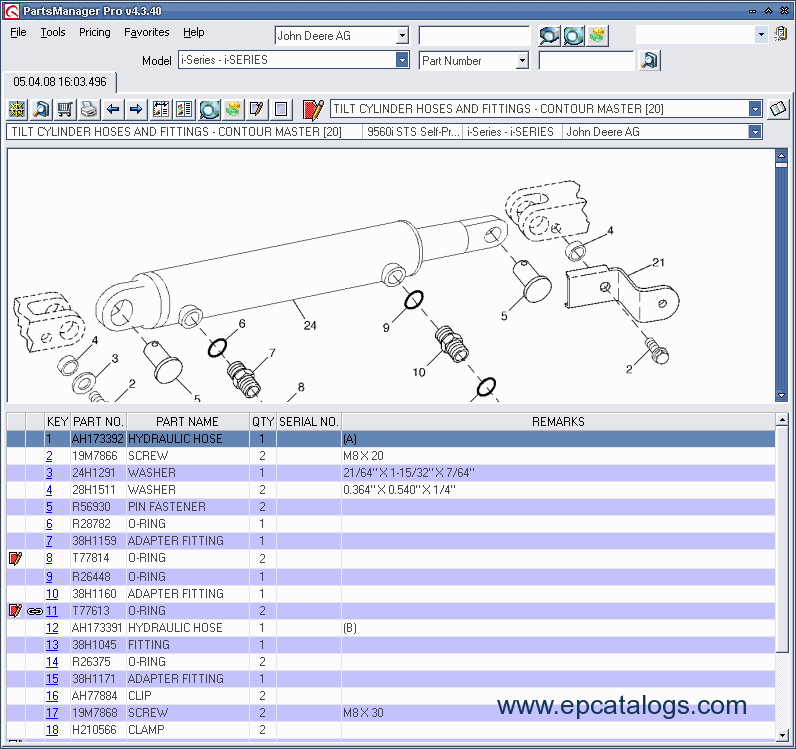Click key link 10 for ADAPTER FITTING
The image size is (796, 749).
click(52, 594)
